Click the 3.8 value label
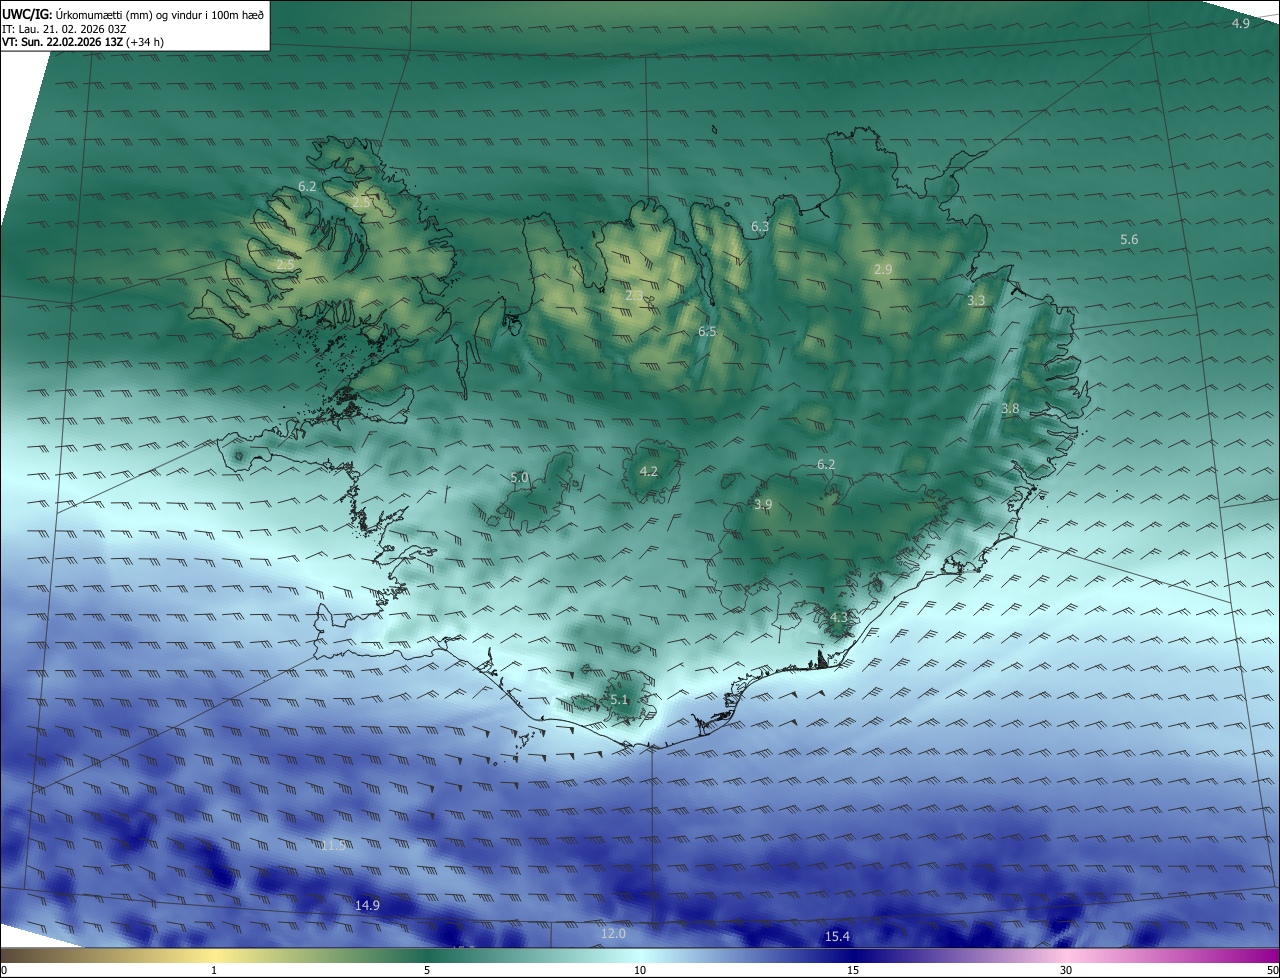The width and height of the screenshot is (1280, 978). 1010,408
